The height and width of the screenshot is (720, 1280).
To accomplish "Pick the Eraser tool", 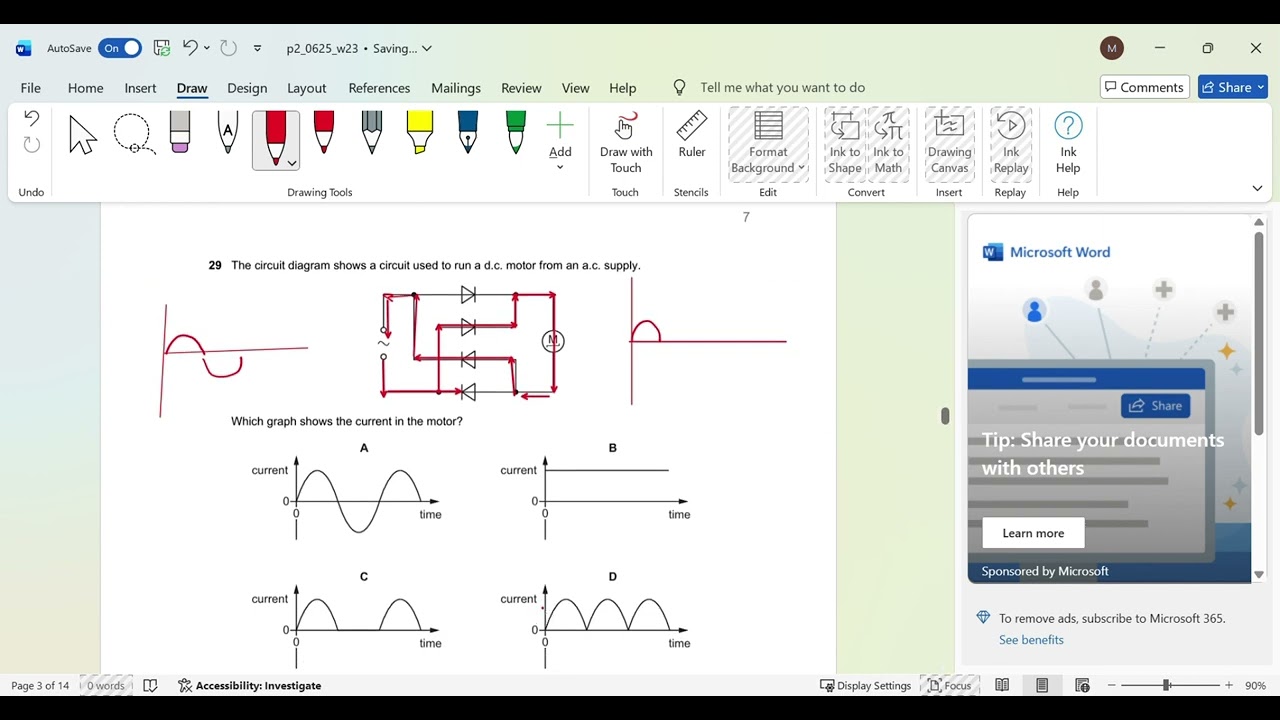I will [180, 132].
